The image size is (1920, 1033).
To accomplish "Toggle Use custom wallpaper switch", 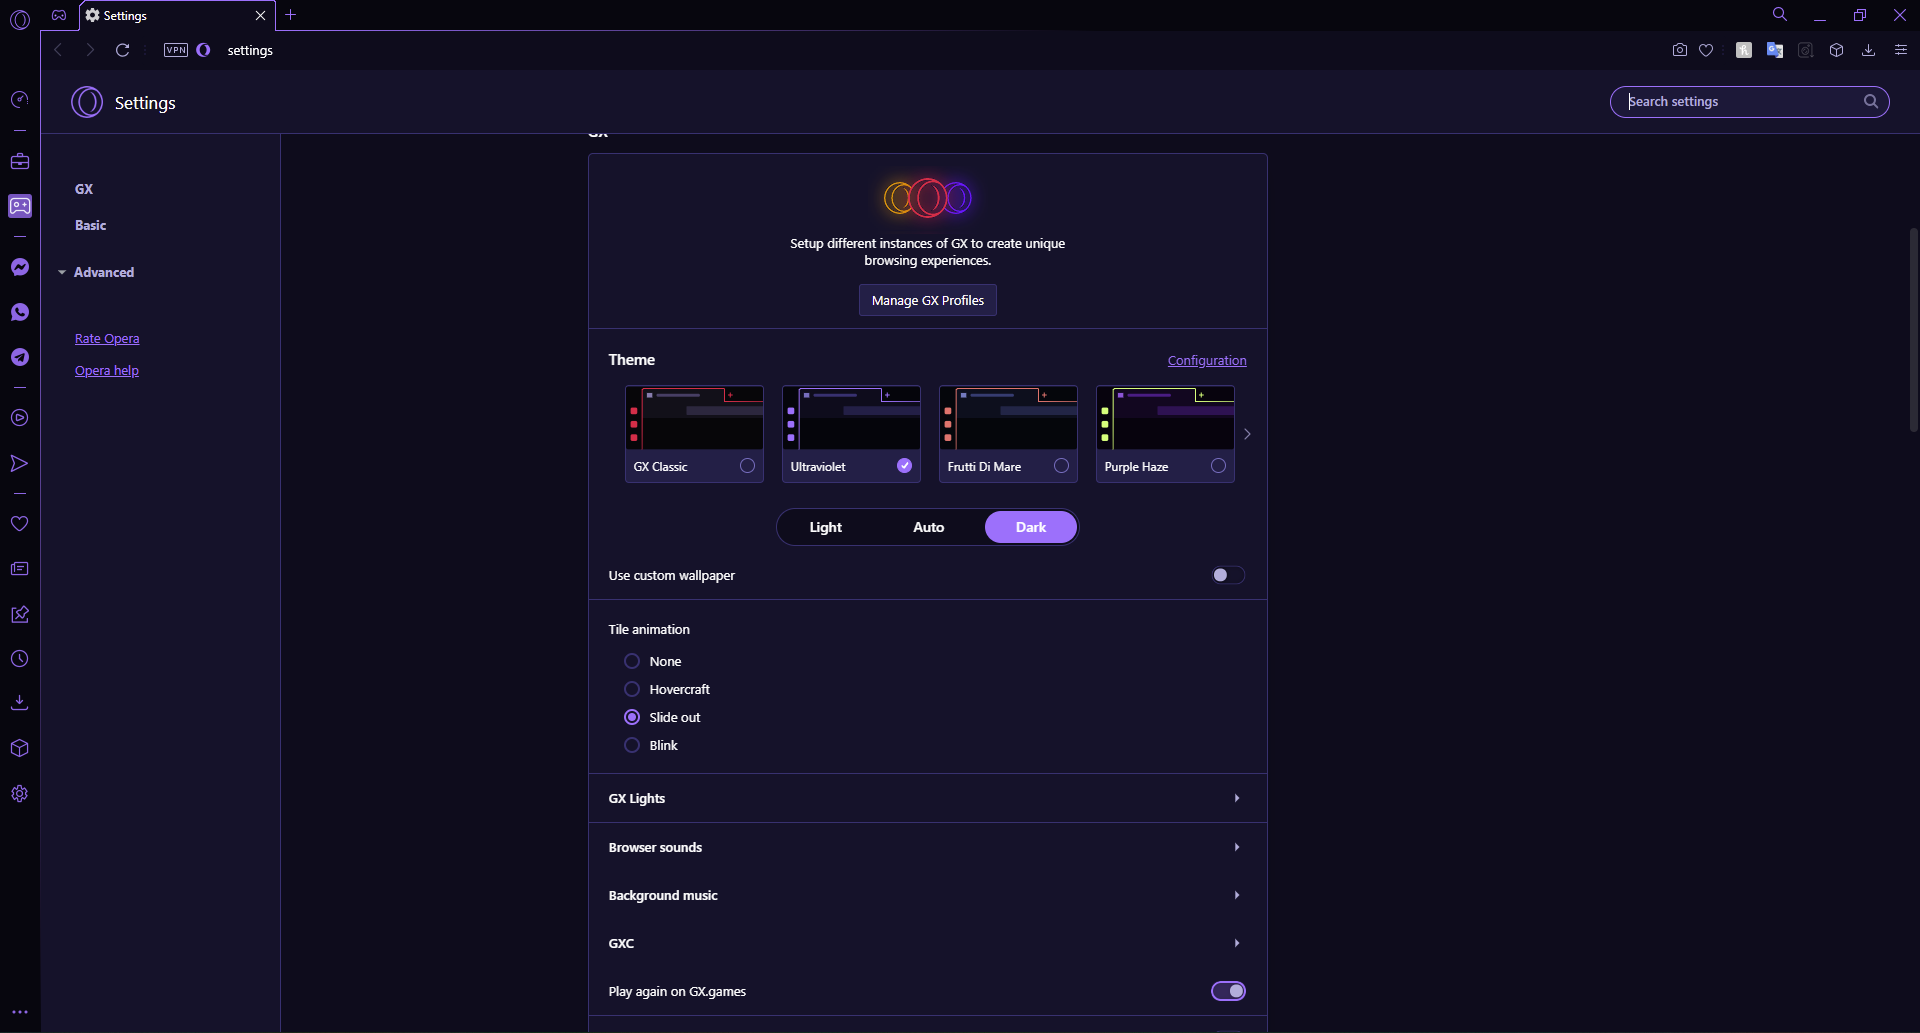I will [1228, 575].
